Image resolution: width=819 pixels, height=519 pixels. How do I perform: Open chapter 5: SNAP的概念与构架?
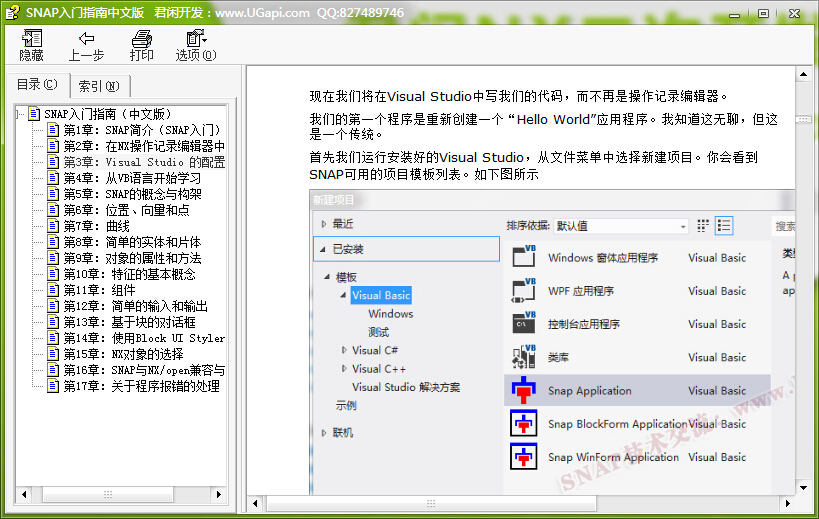coord(132,194)
